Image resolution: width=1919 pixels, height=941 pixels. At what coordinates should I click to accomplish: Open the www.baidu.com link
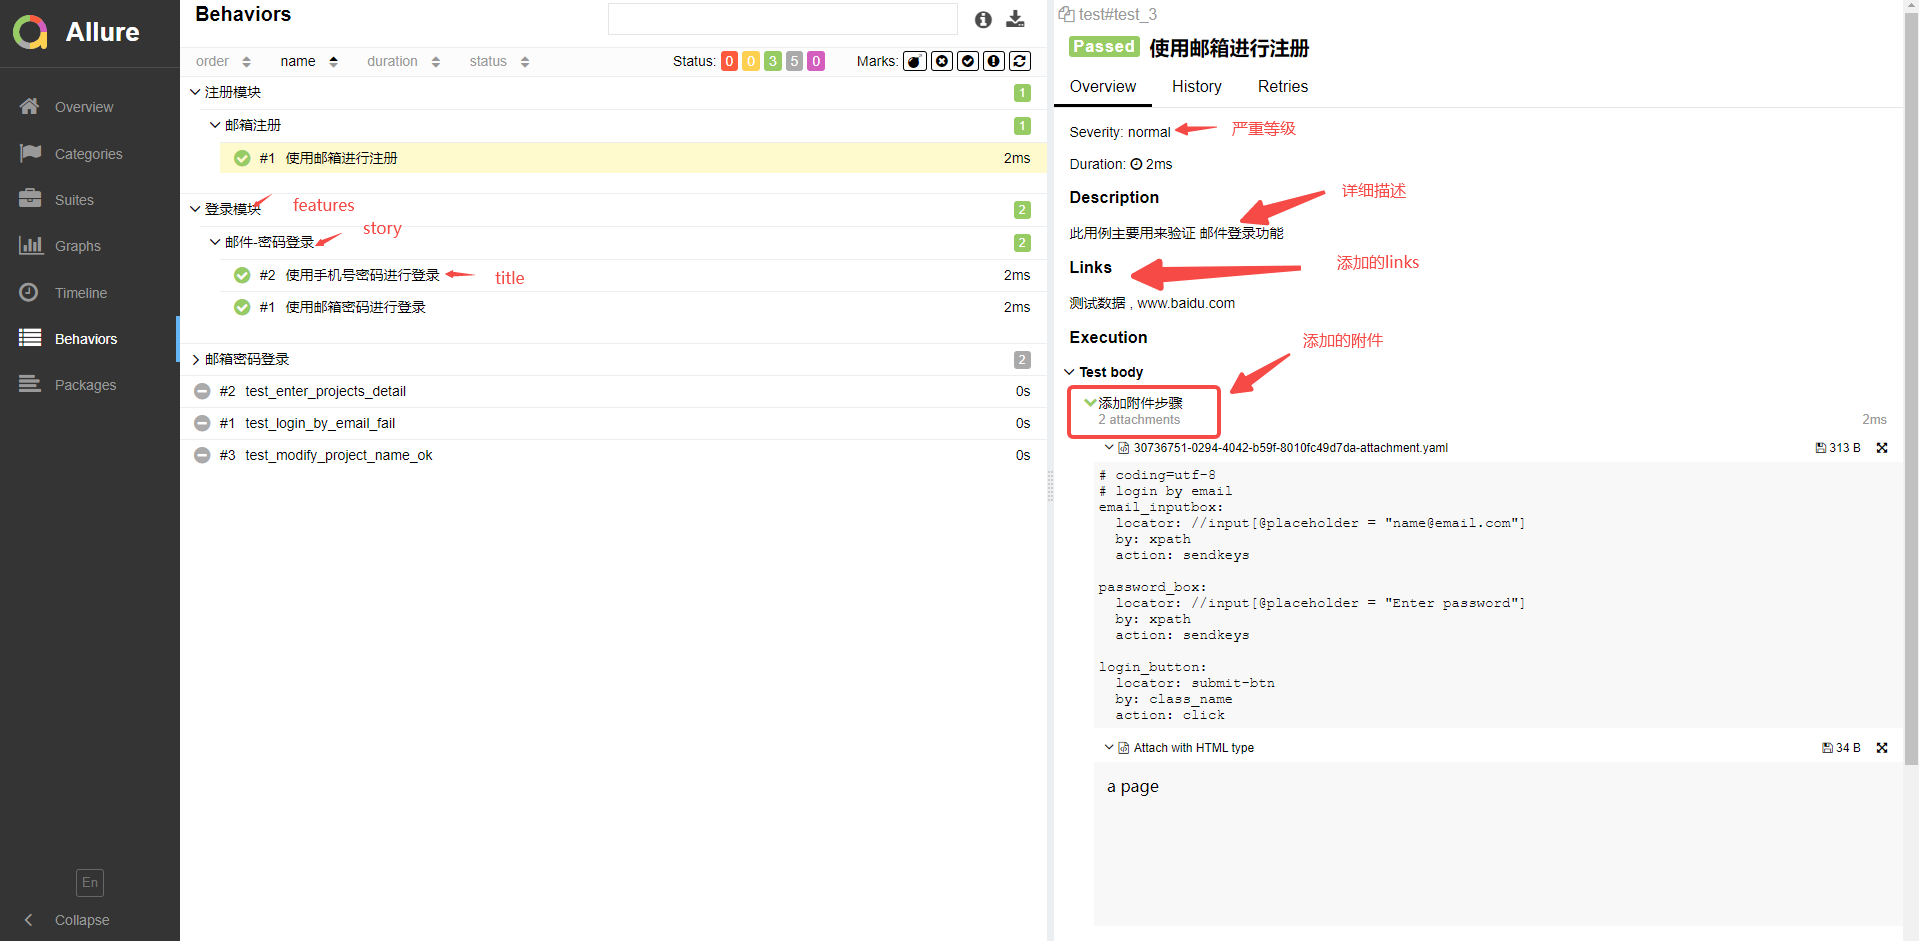[x=1186, y=303]
